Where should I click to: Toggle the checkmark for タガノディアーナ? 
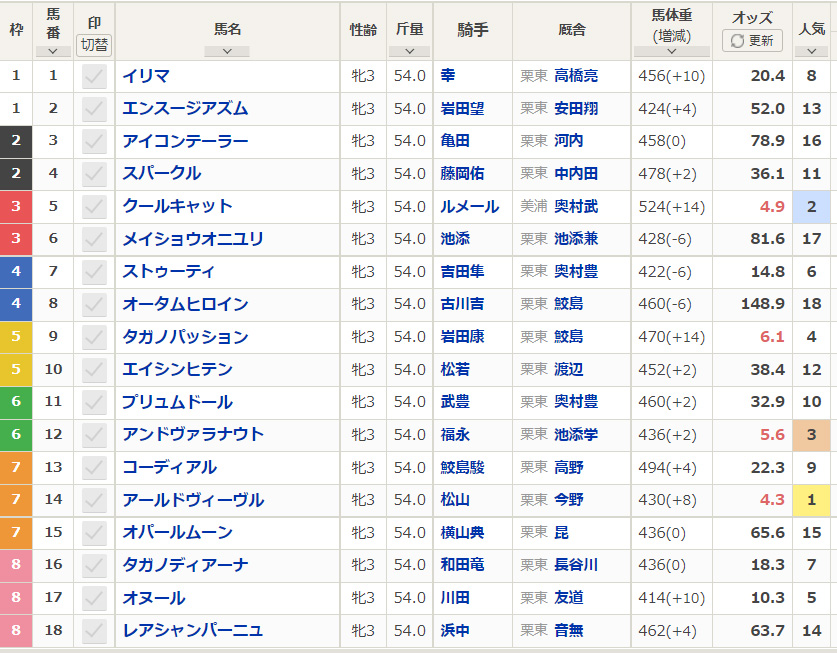pyautogui.click(x=94, y=565)
